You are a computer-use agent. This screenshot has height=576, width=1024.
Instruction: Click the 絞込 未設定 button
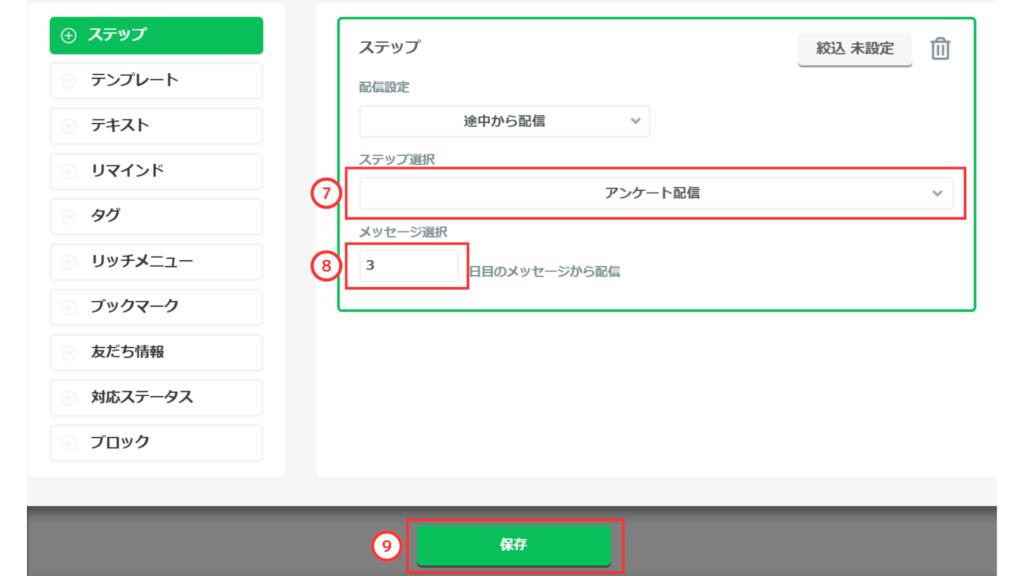click(854, 48)
